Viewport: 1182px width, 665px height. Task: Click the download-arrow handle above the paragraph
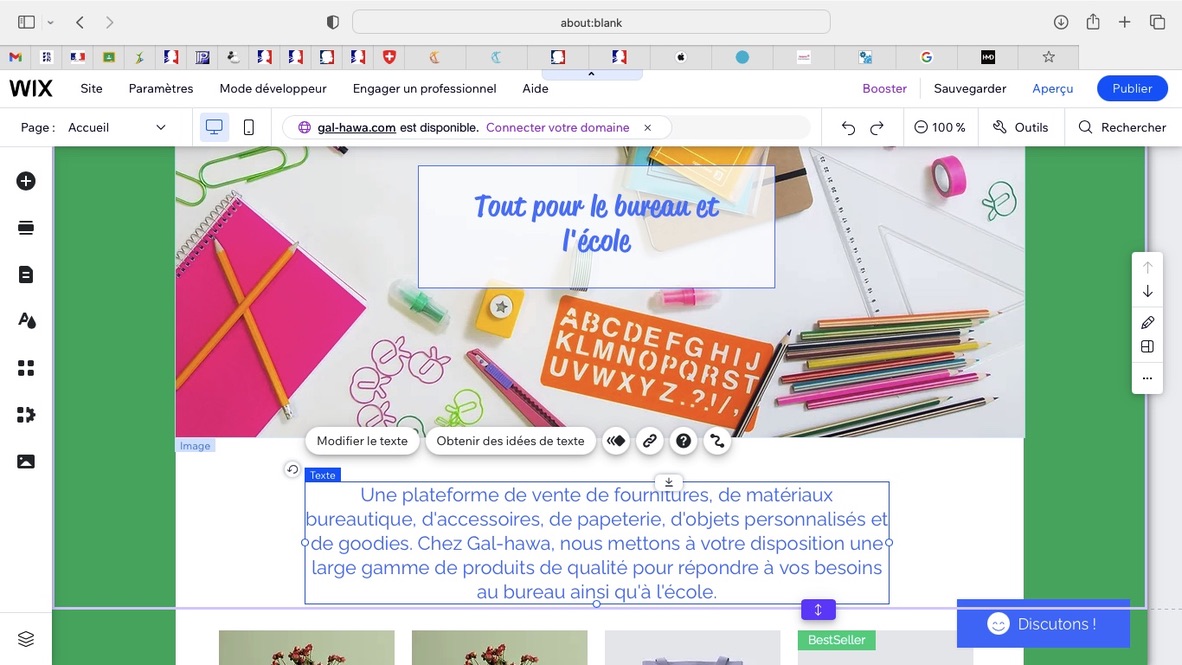669,483
